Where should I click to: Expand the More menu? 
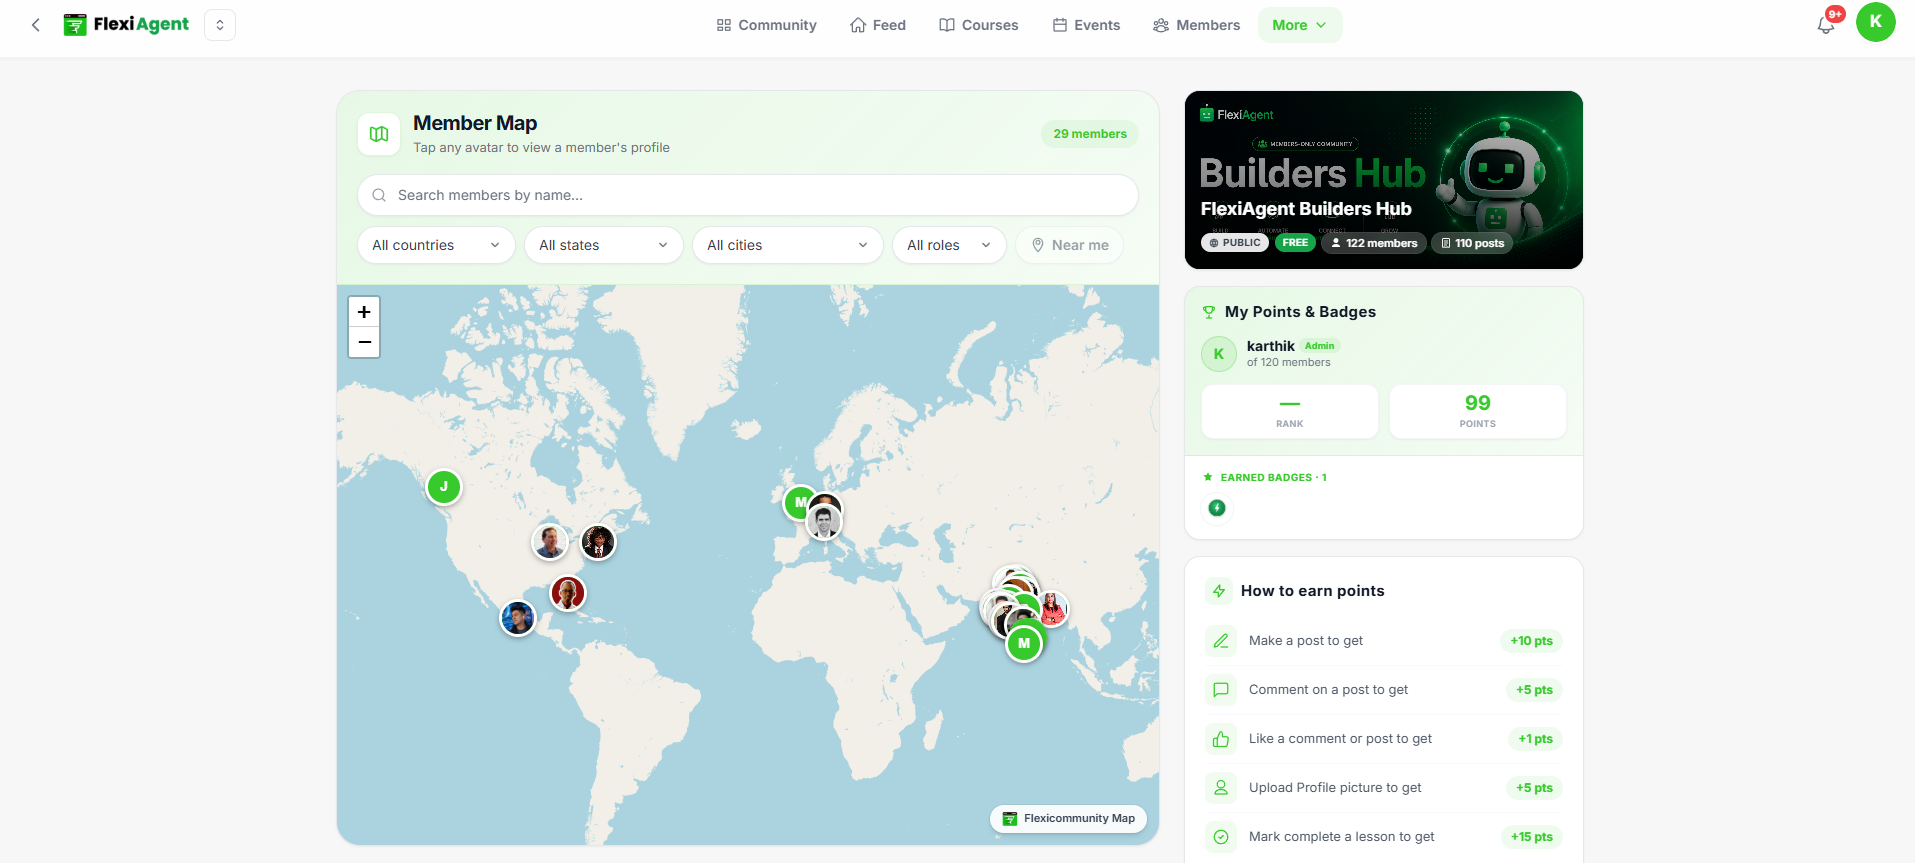1299,25
